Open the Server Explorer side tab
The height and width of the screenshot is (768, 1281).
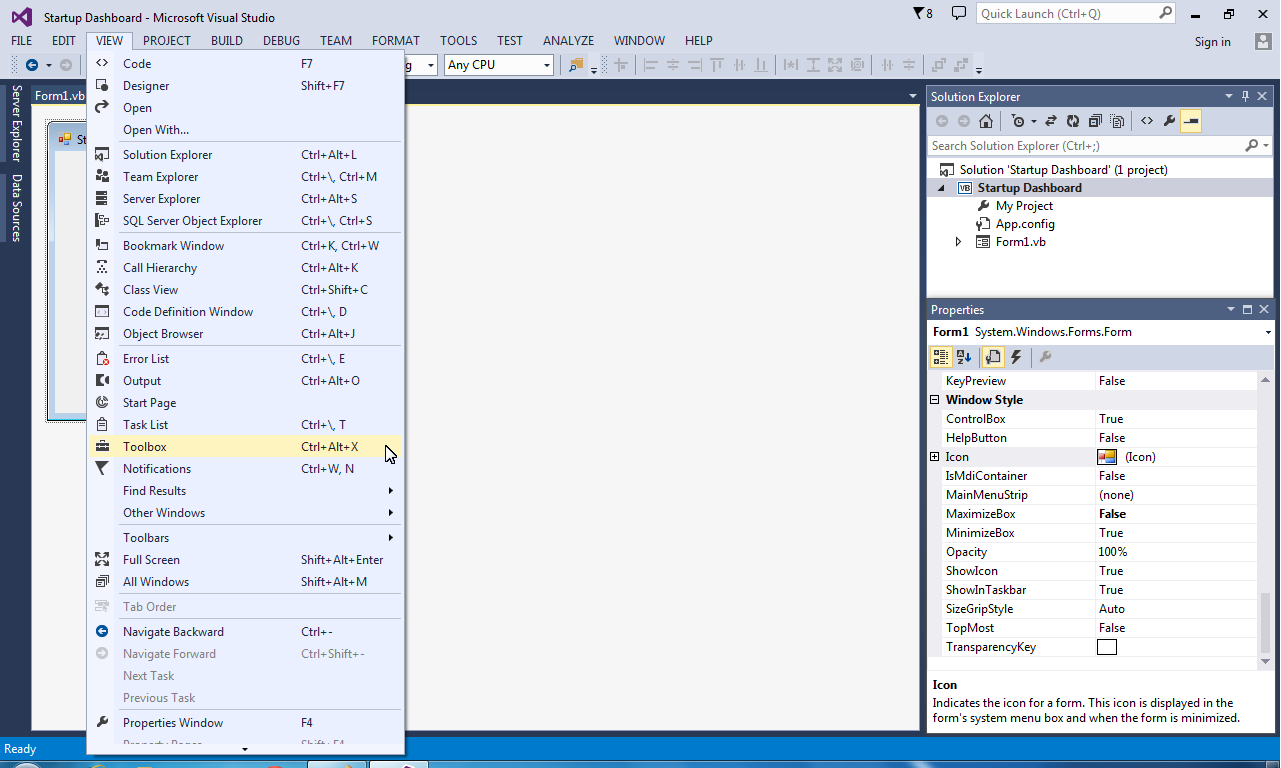pyautogui.click(x=16, y=123)
